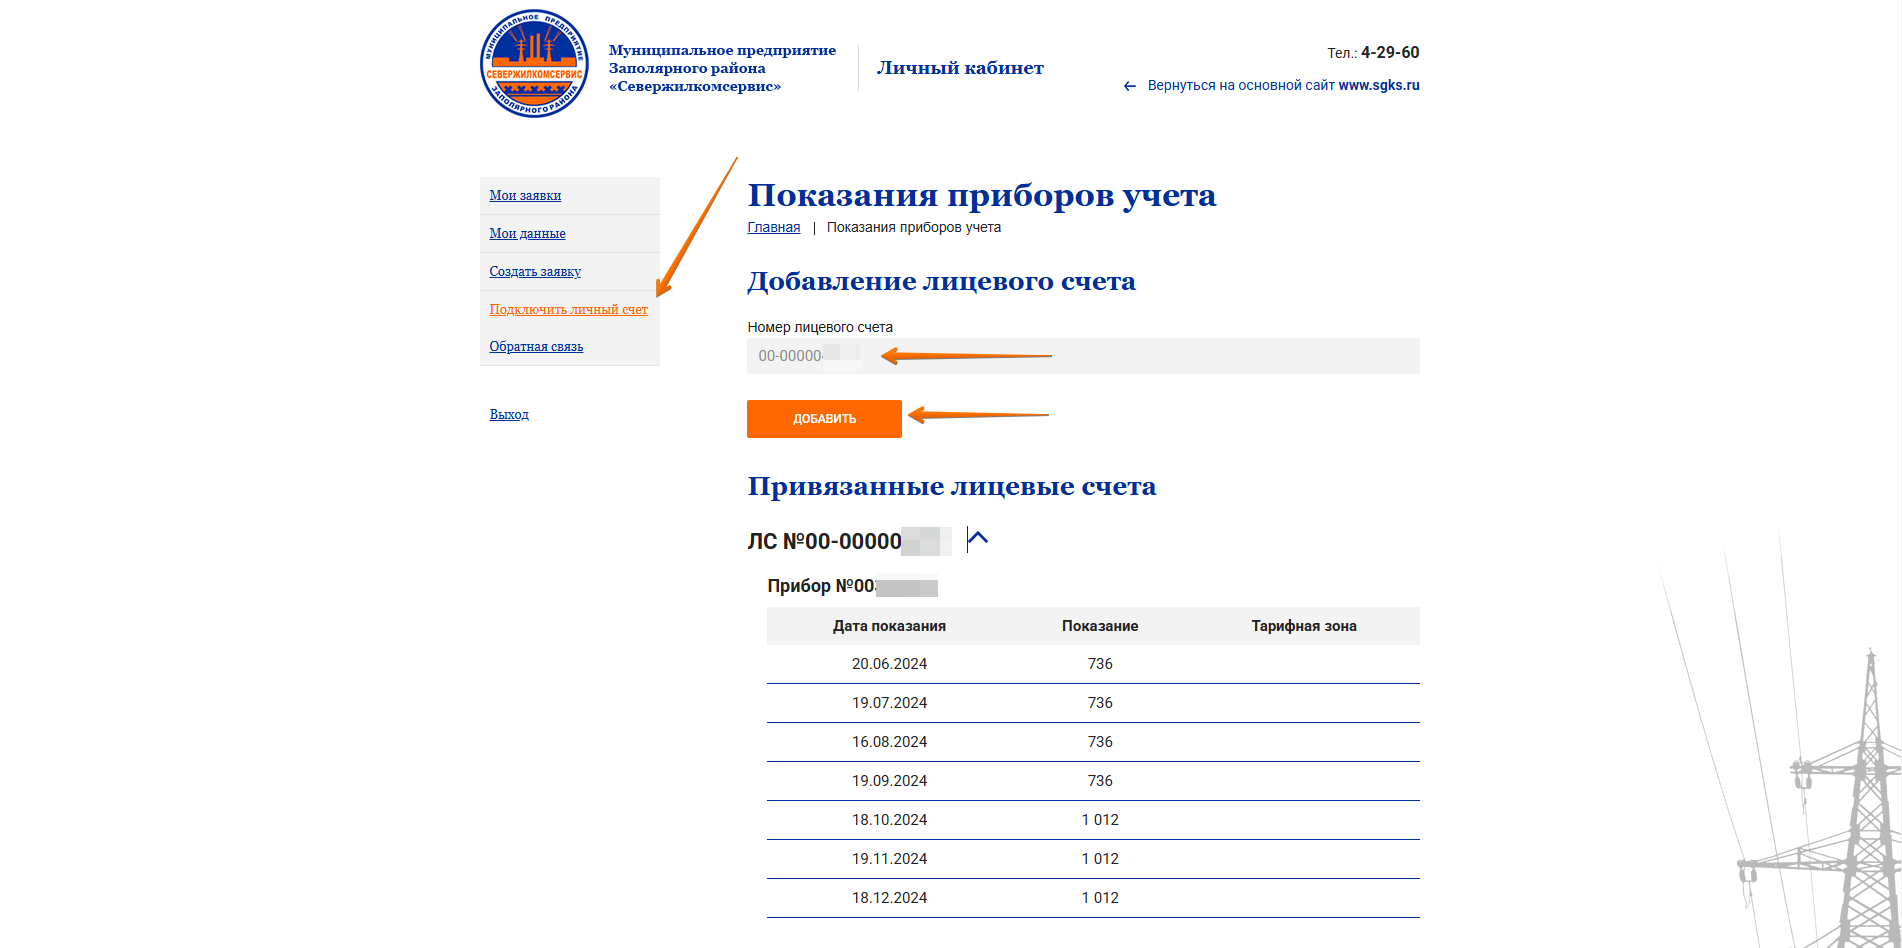Click the phone number 4-29-60
The image size is (1902, 948).
[x=1389, y=52]
